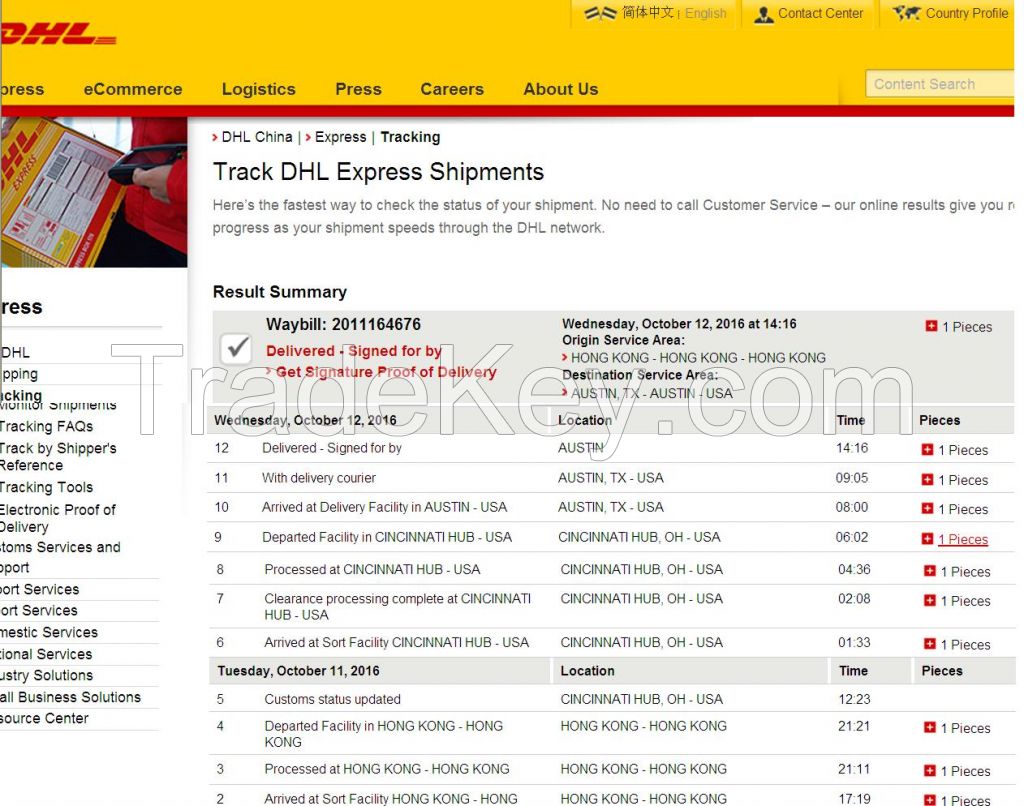Click the Hong Kong origin service area link
Image resolution: width=1024 pixels, height=806 pixels.
point(698,358)
